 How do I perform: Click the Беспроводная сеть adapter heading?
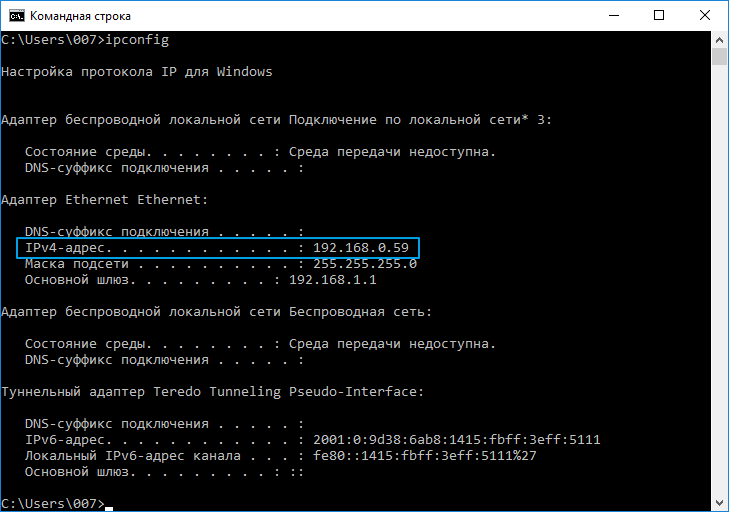click(x=216, y=312)
